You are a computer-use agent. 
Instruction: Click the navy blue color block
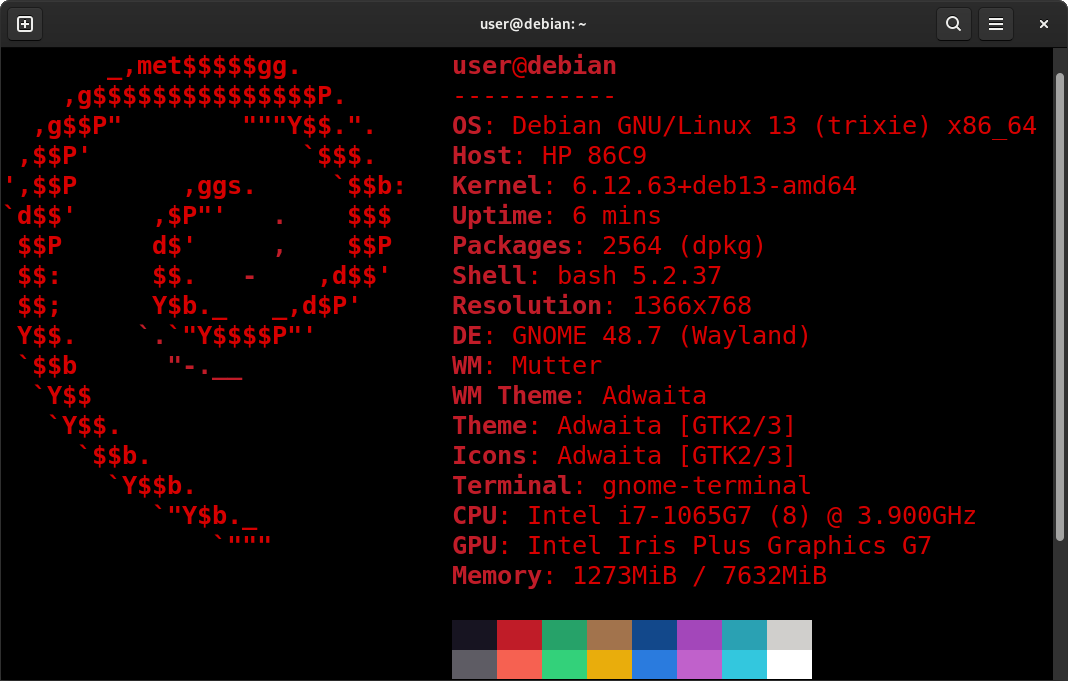654,635
